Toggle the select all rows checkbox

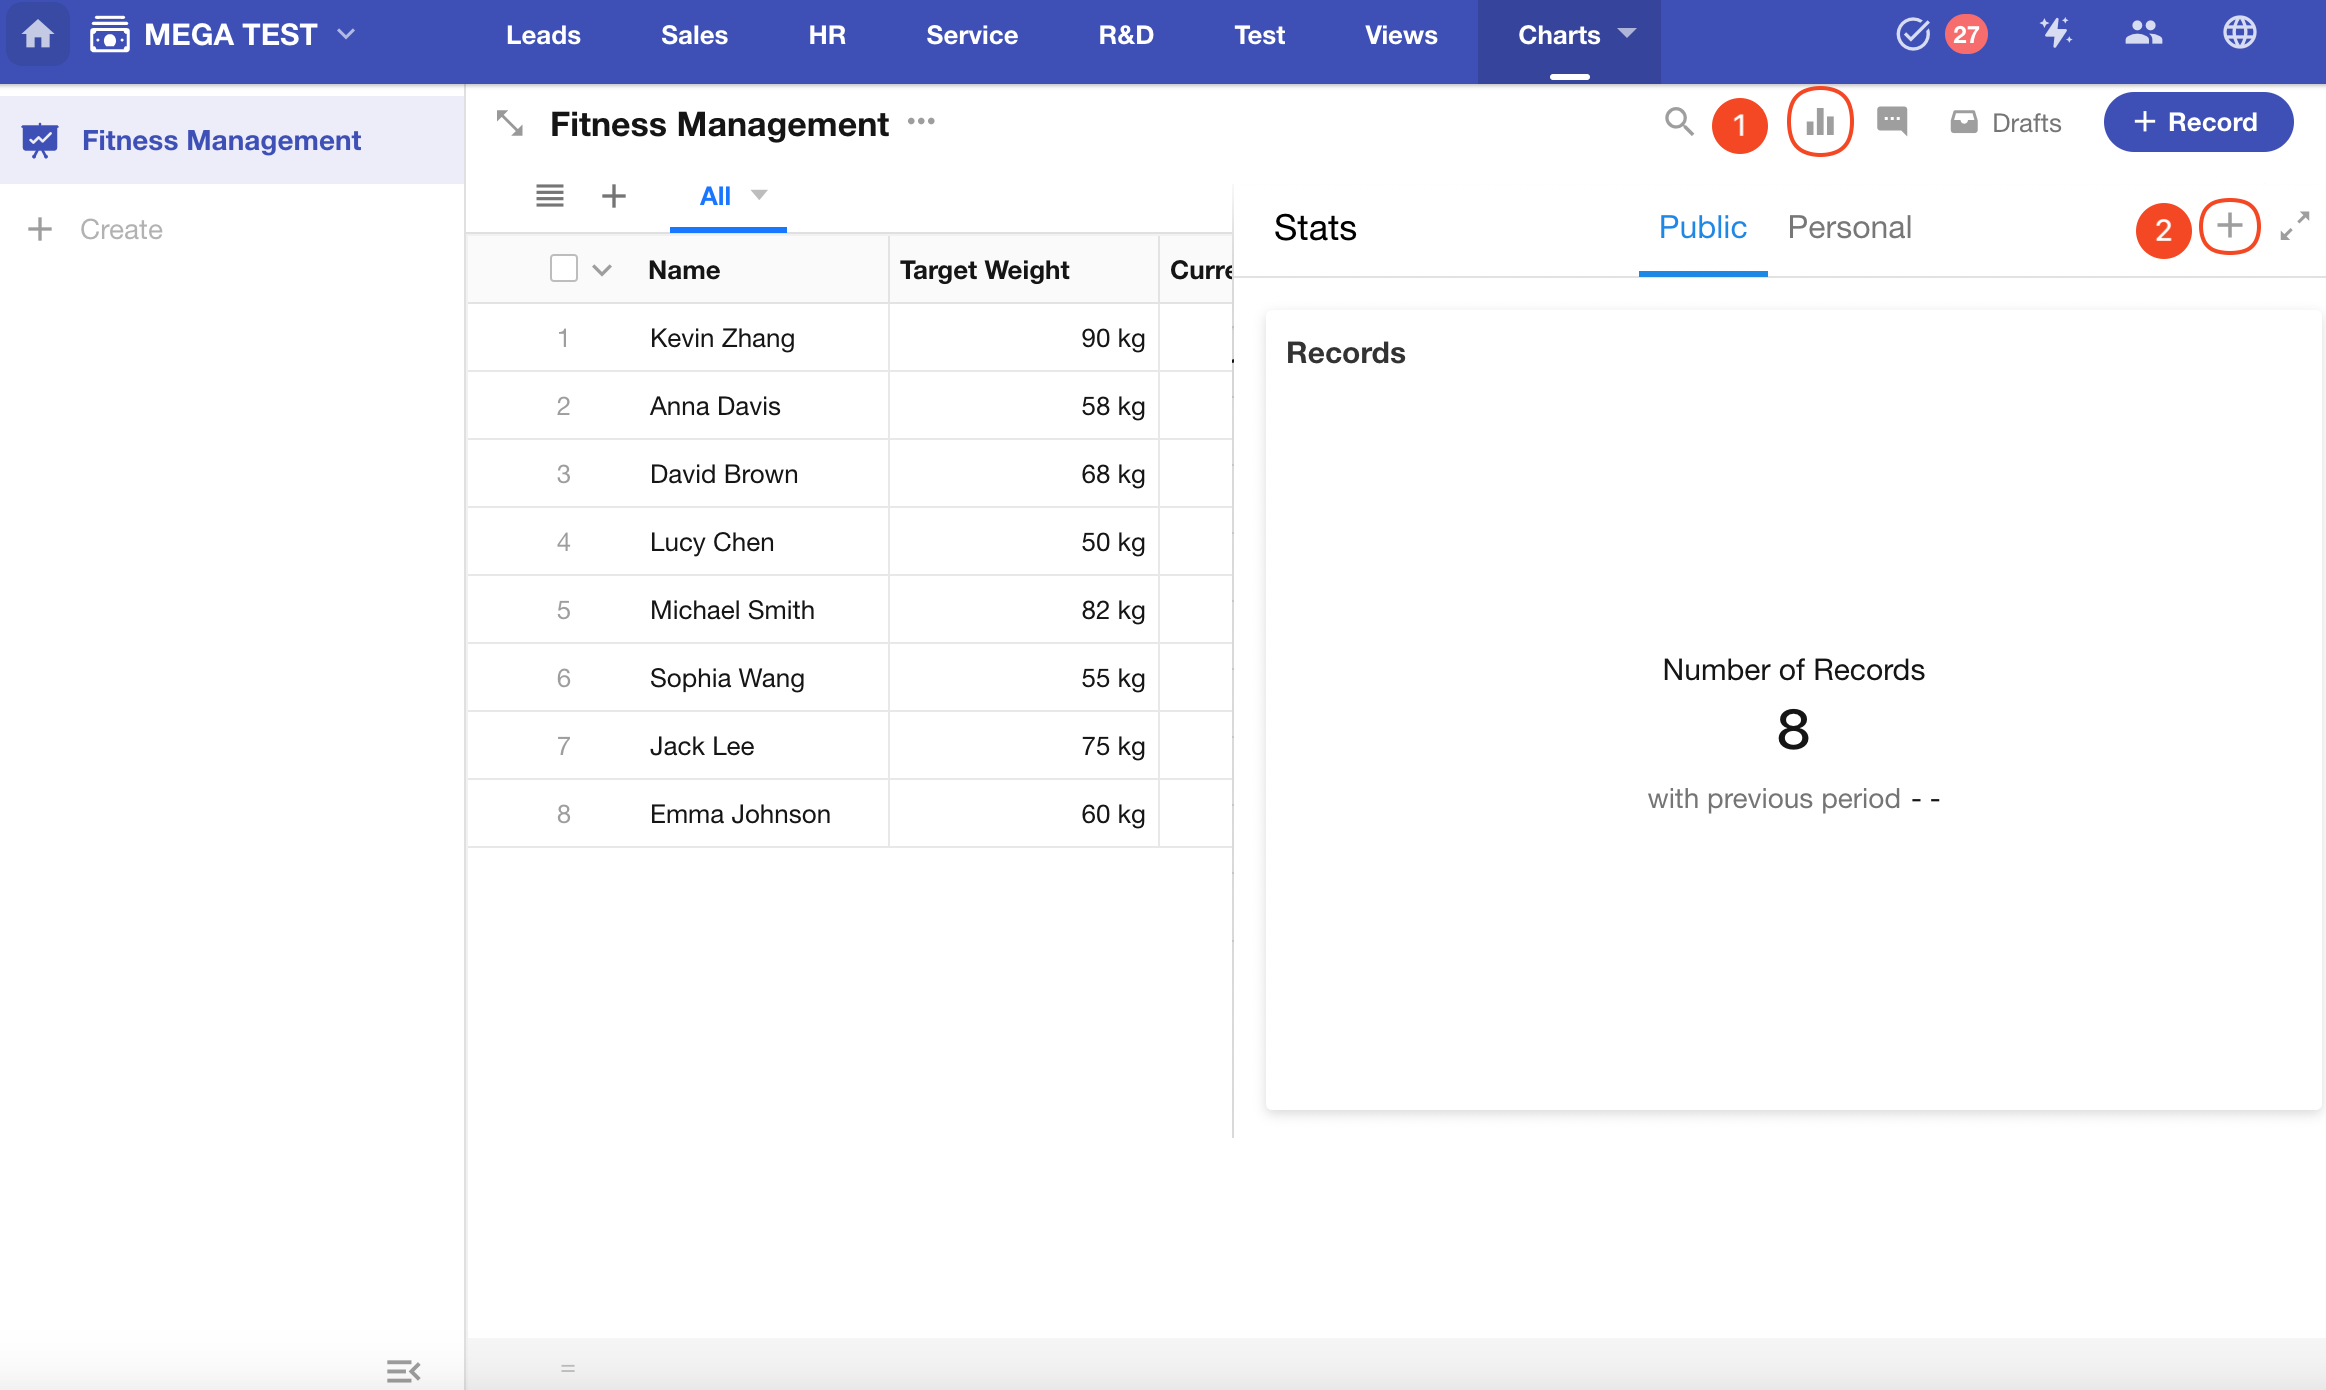tap(564, 269)
